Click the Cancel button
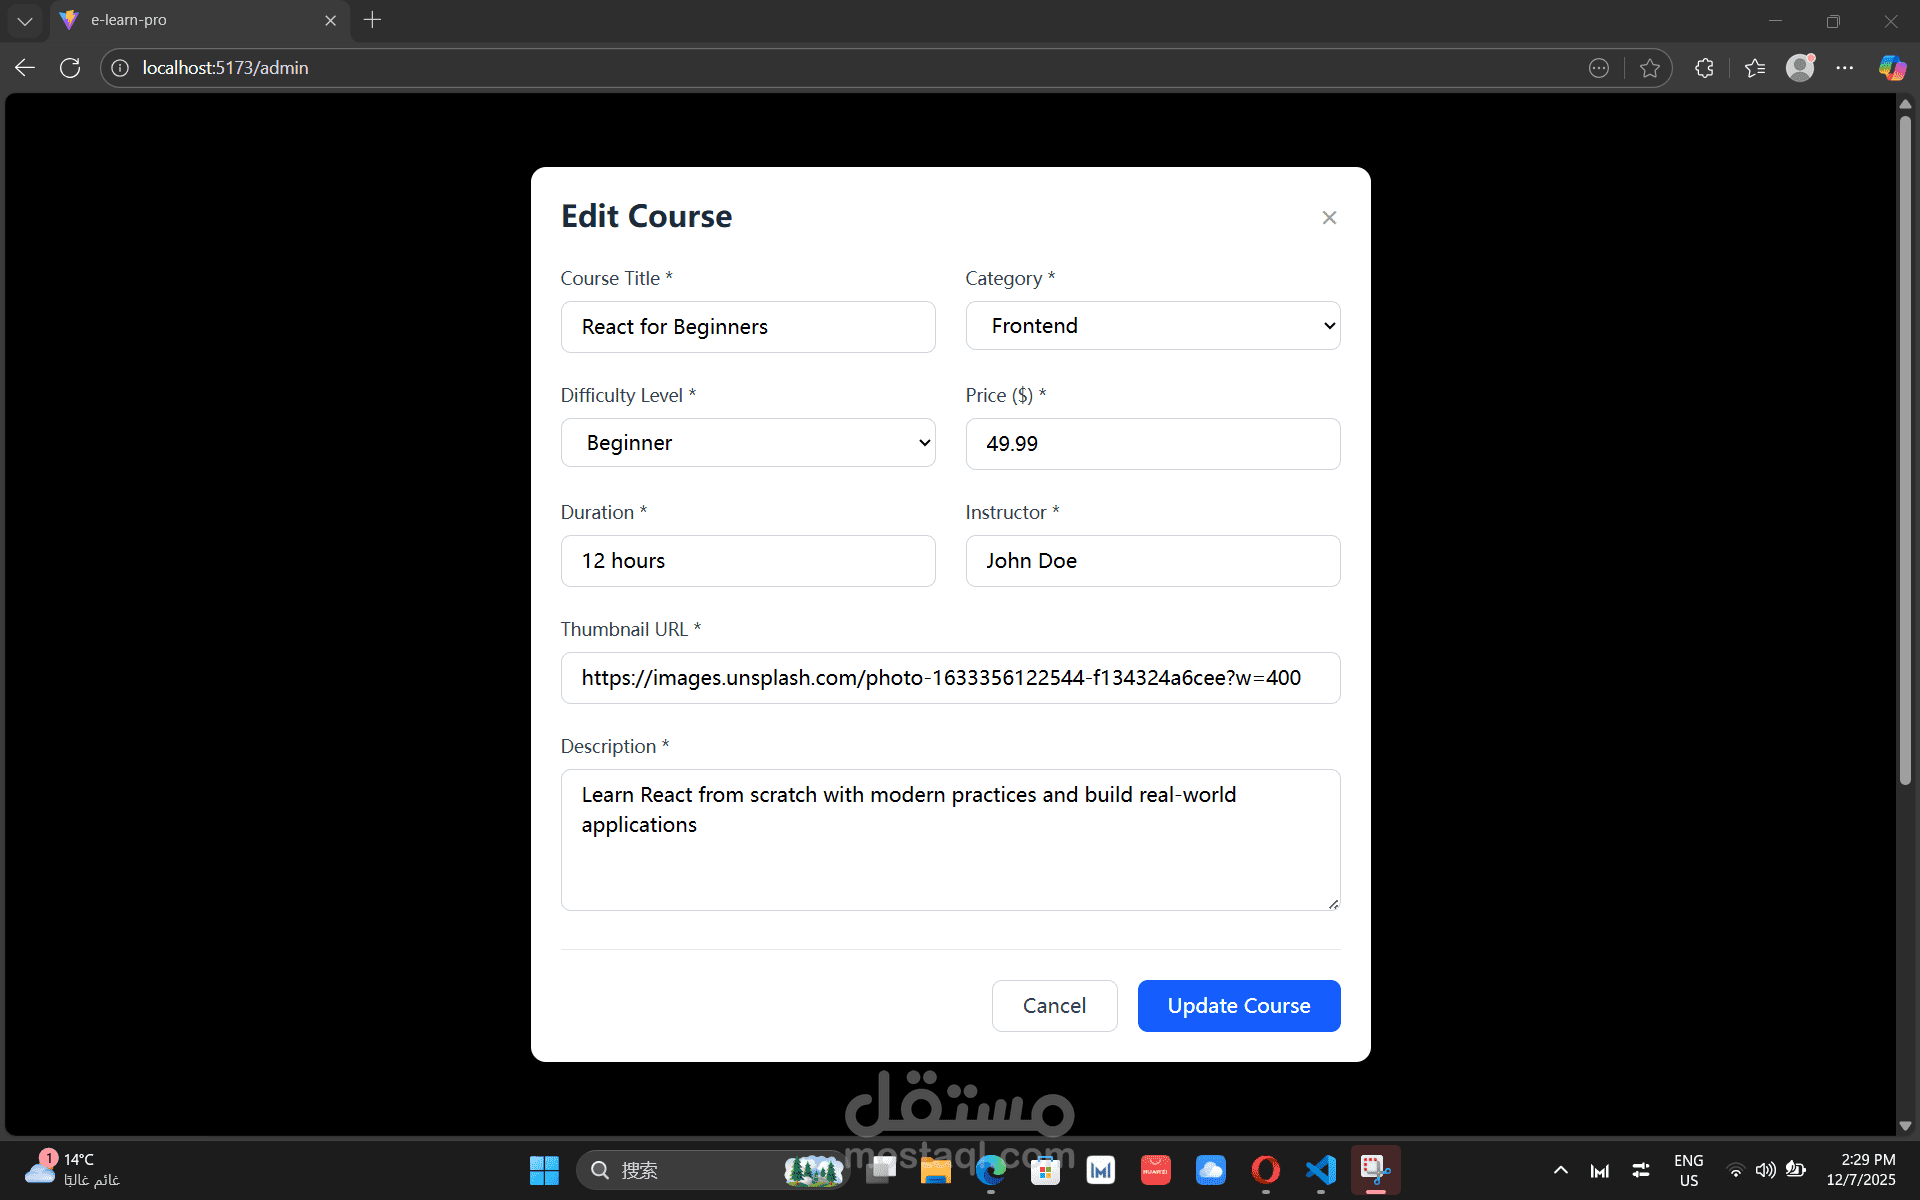Viewport: 1920px width, 1200px height. [x=1054, y=1006]
